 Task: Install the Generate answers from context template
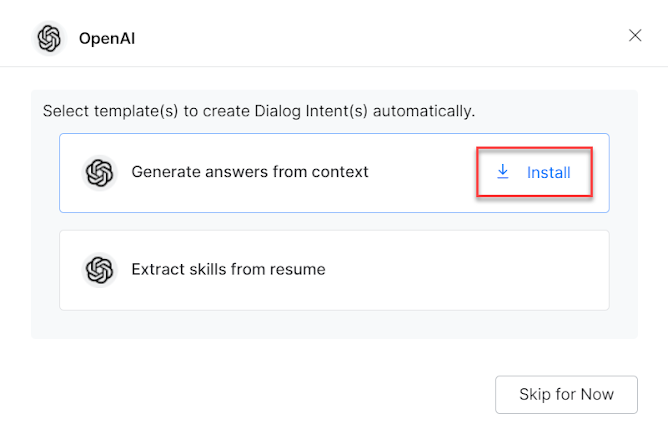pos(534,173)
